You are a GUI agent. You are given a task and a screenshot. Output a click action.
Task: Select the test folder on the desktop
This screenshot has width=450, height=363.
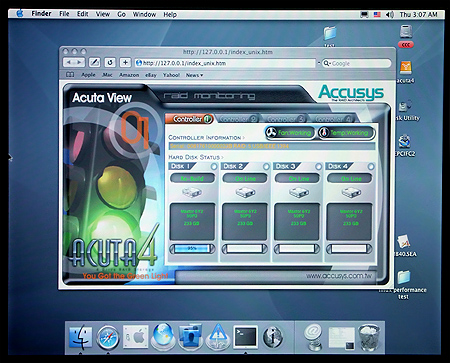[x=330, y=33]
